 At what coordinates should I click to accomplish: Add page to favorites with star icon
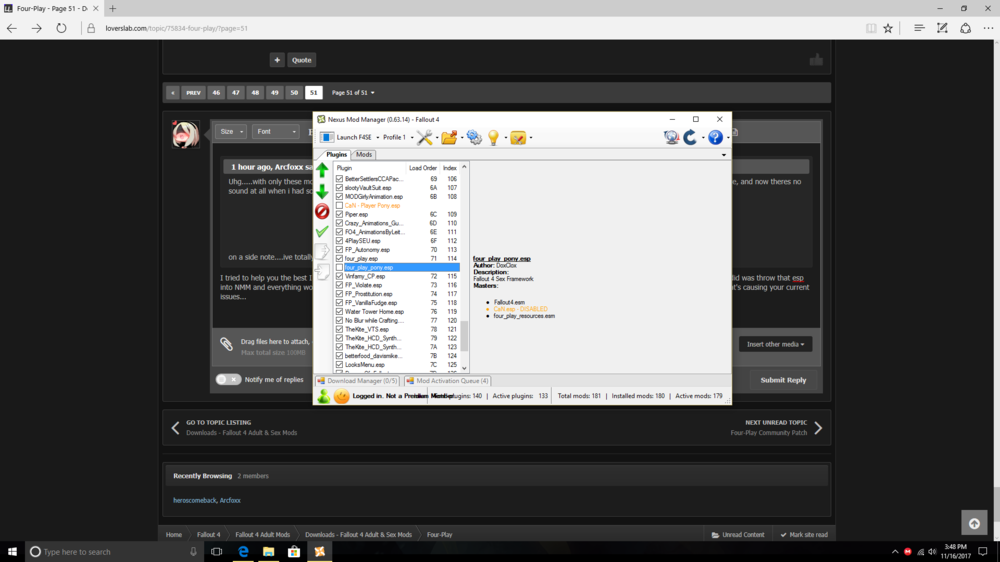888,28
